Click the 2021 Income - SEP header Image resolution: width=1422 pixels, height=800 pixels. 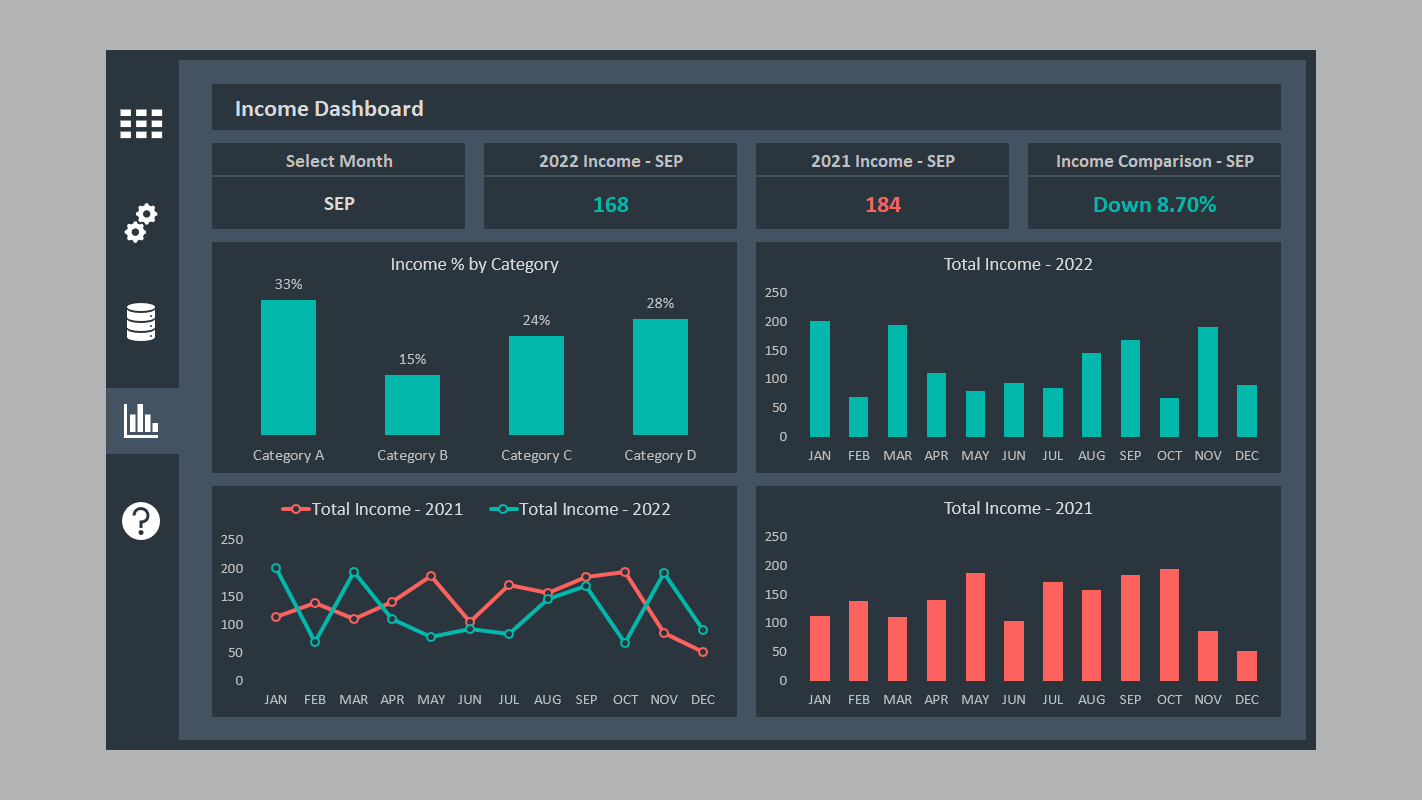click(x=883, y=161)
